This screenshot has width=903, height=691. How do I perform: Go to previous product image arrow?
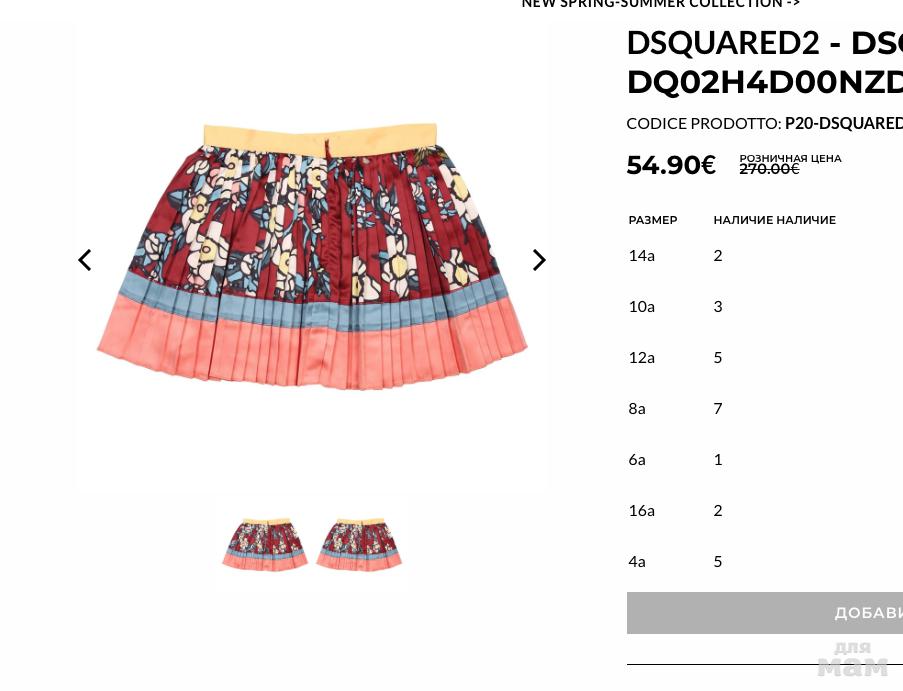(85, 260)
